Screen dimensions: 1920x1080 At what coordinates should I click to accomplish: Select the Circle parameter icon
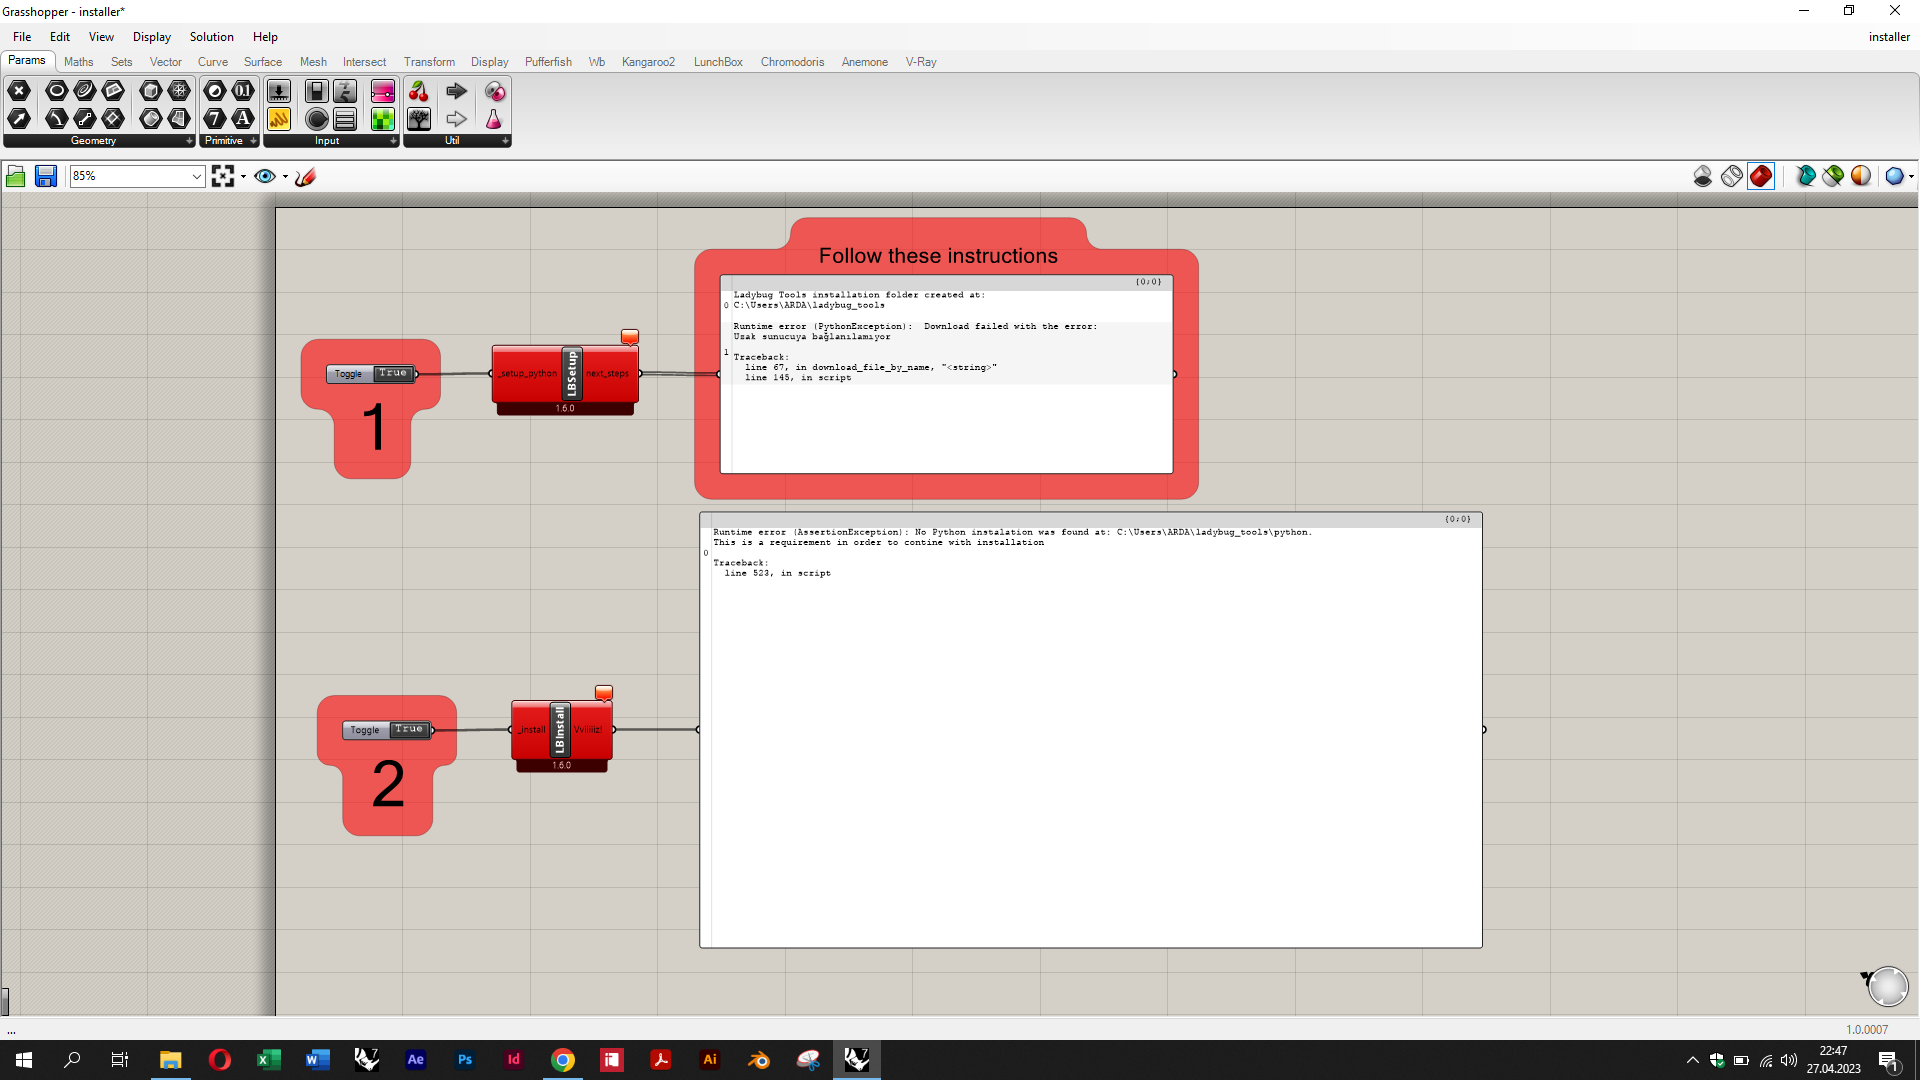[x=57, y=91]
